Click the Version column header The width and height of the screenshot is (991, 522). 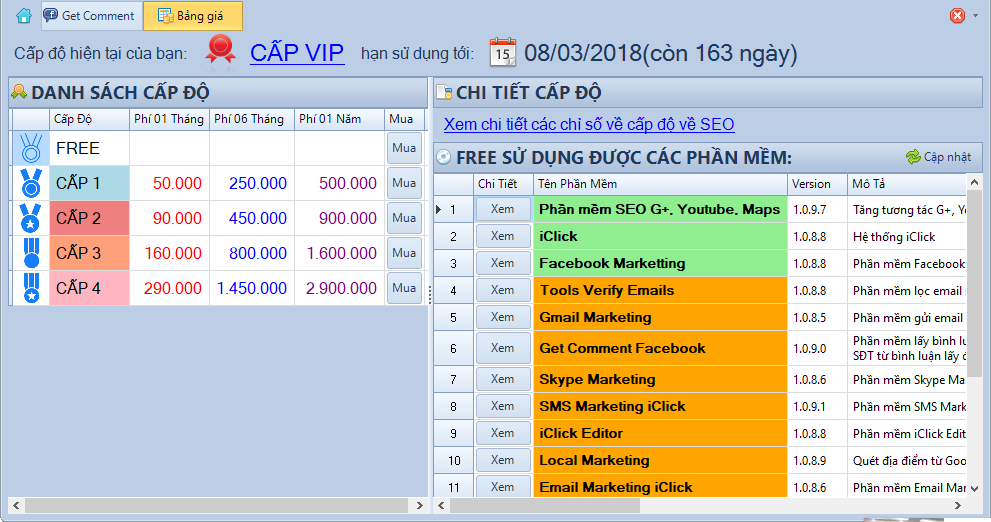pyautogui.click(x=817, y=184)
